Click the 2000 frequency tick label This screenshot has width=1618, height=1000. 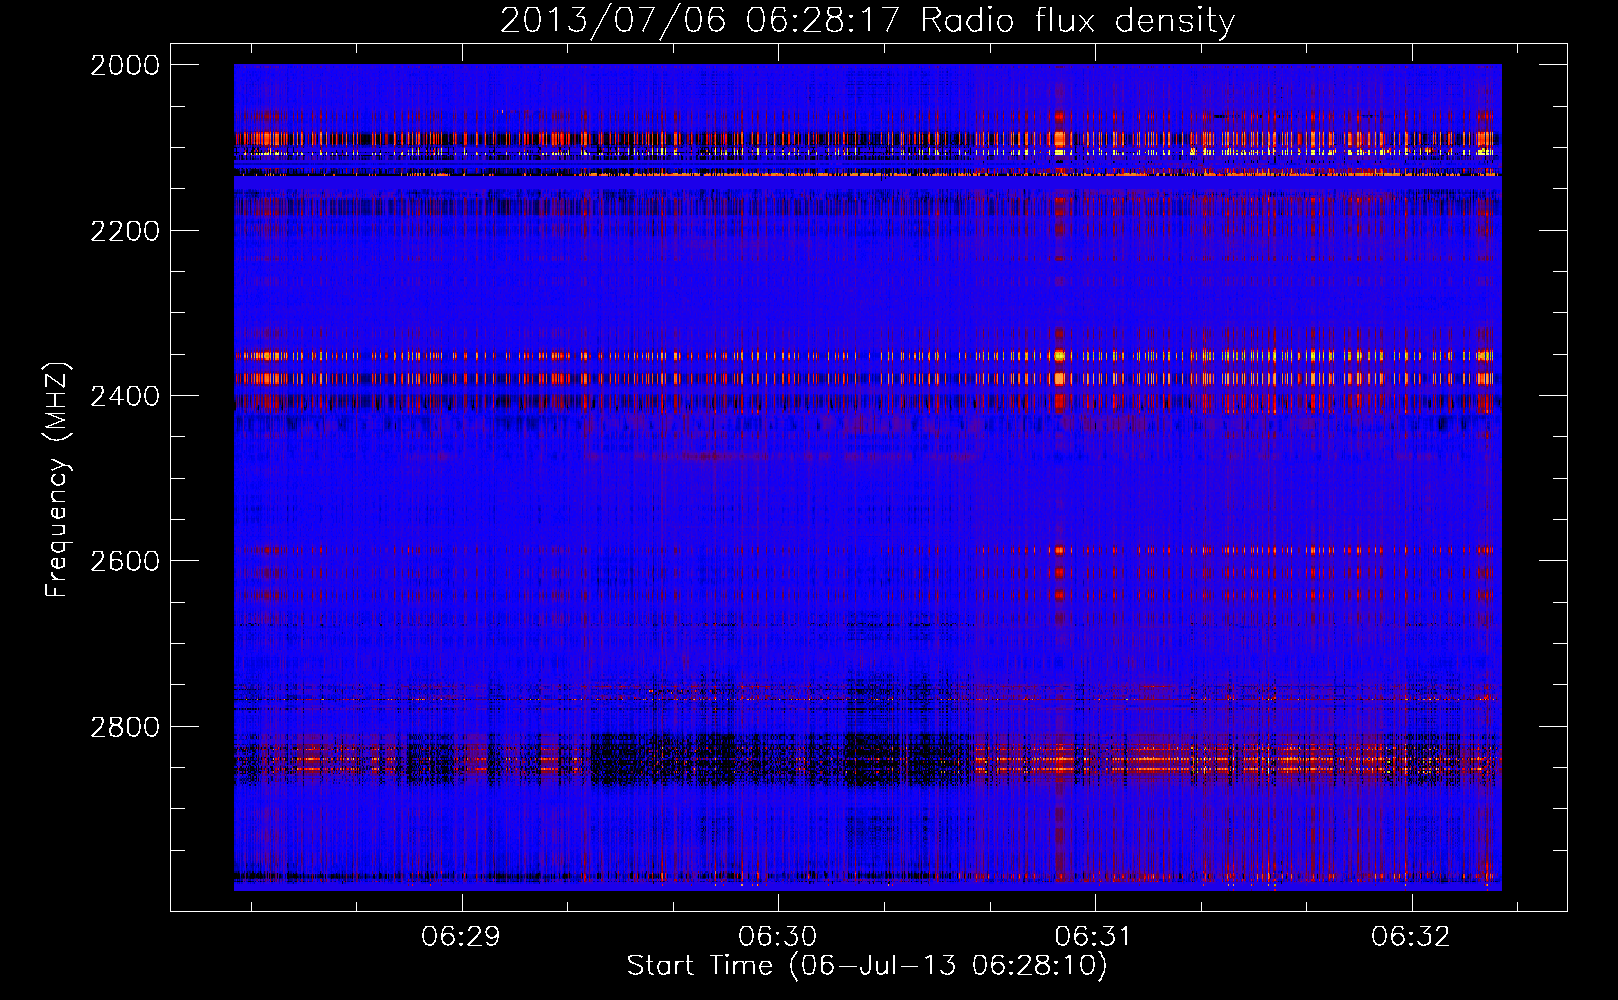(125, 65)
